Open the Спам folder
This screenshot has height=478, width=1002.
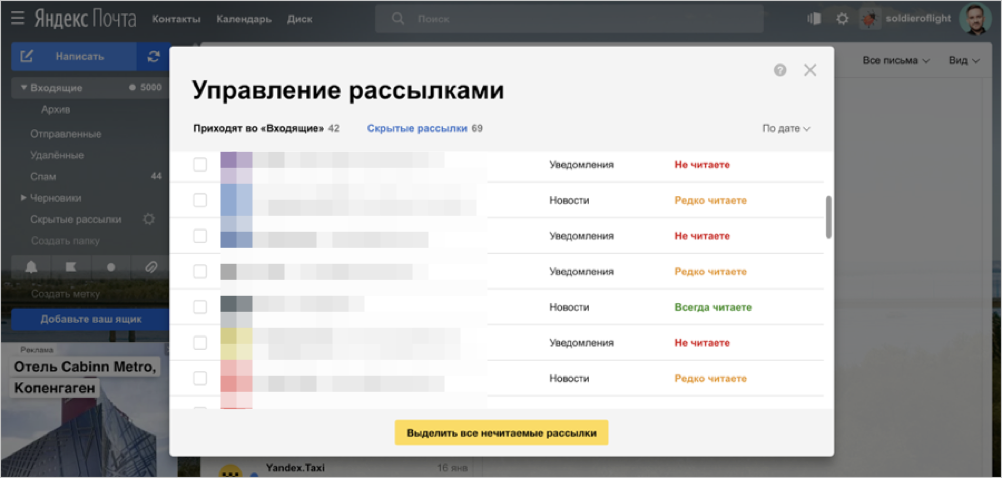(43, 176)
